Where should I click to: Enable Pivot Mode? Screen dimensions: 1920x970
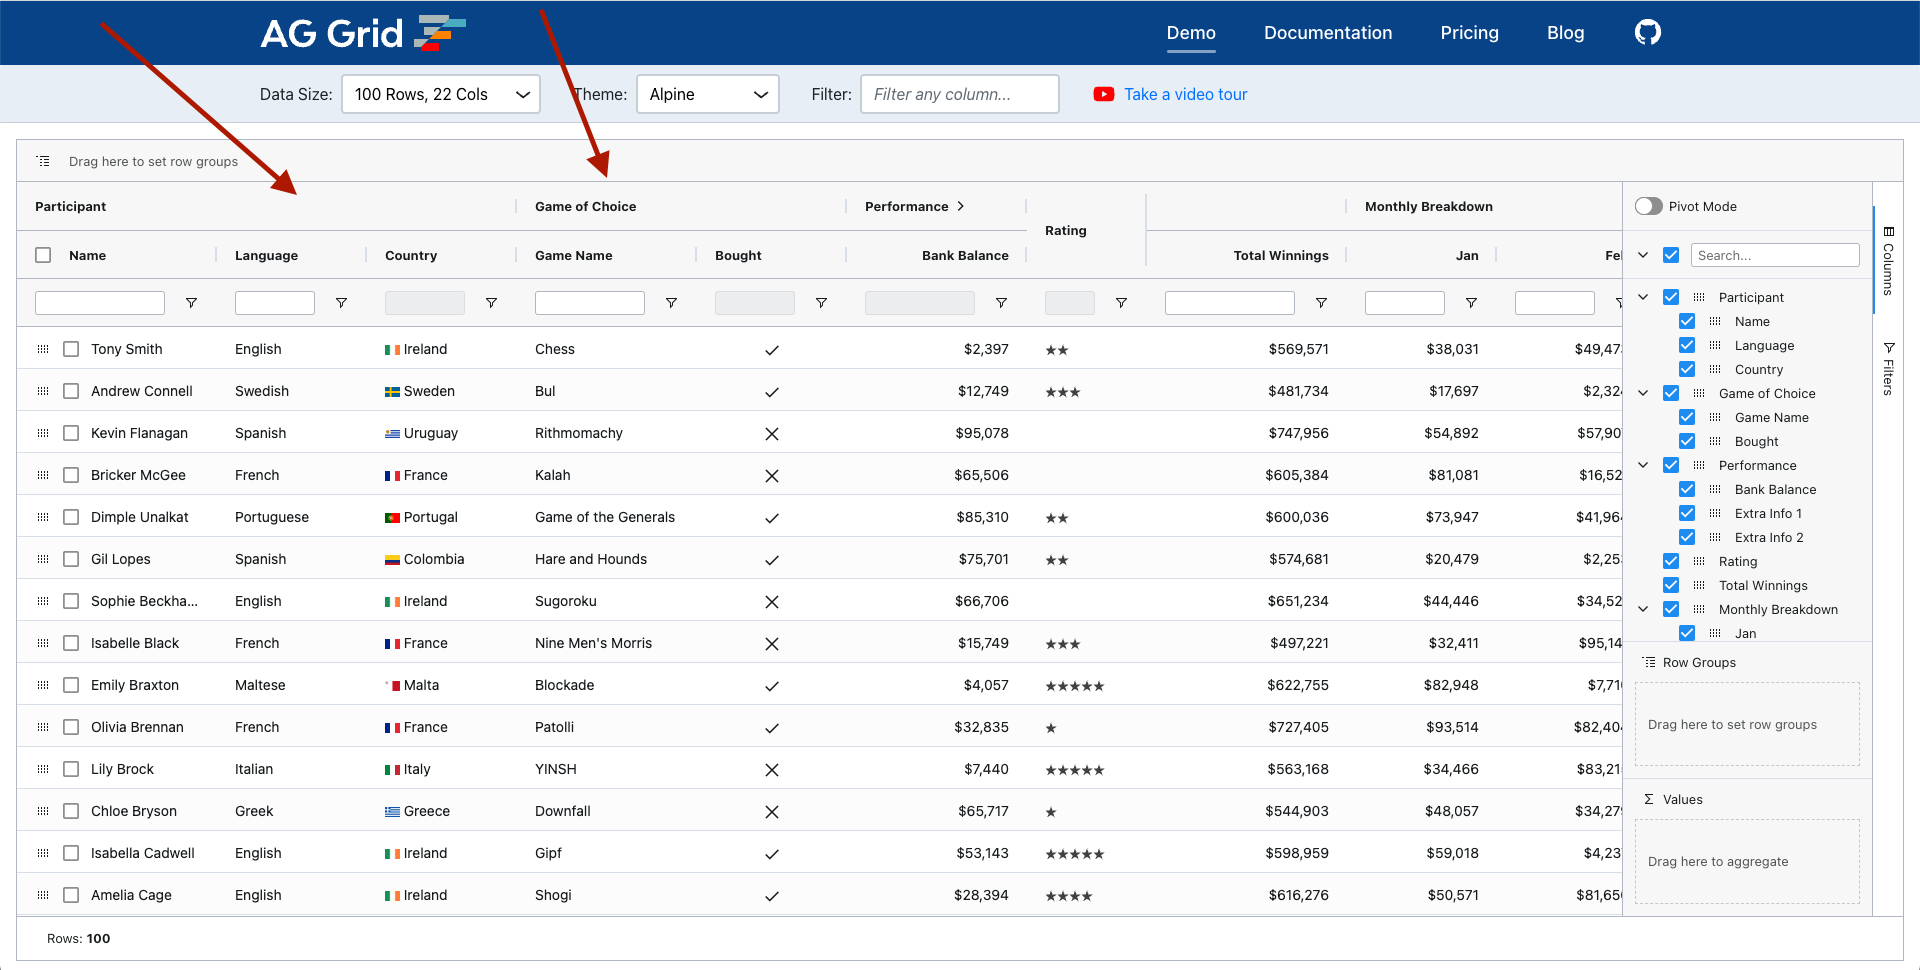pos(1648,206)
